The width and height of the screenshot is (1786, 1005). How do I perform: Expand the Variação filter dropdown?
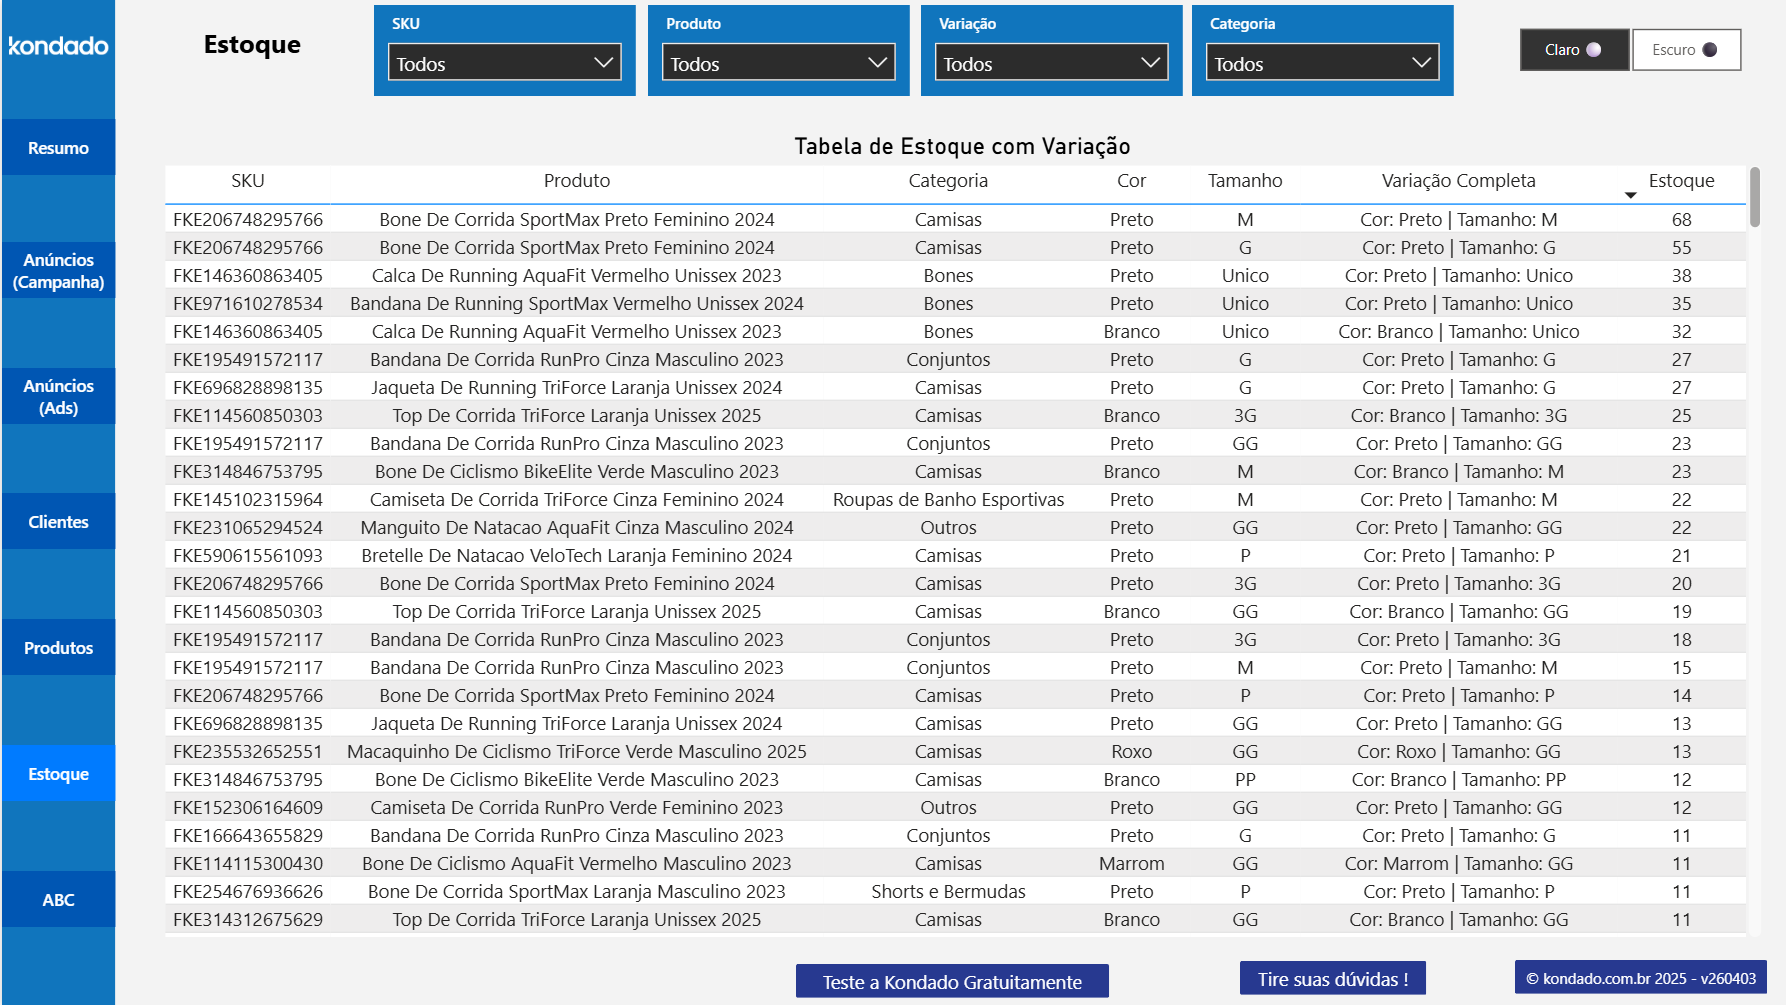pyautogui.click(x=1050, y=62)
